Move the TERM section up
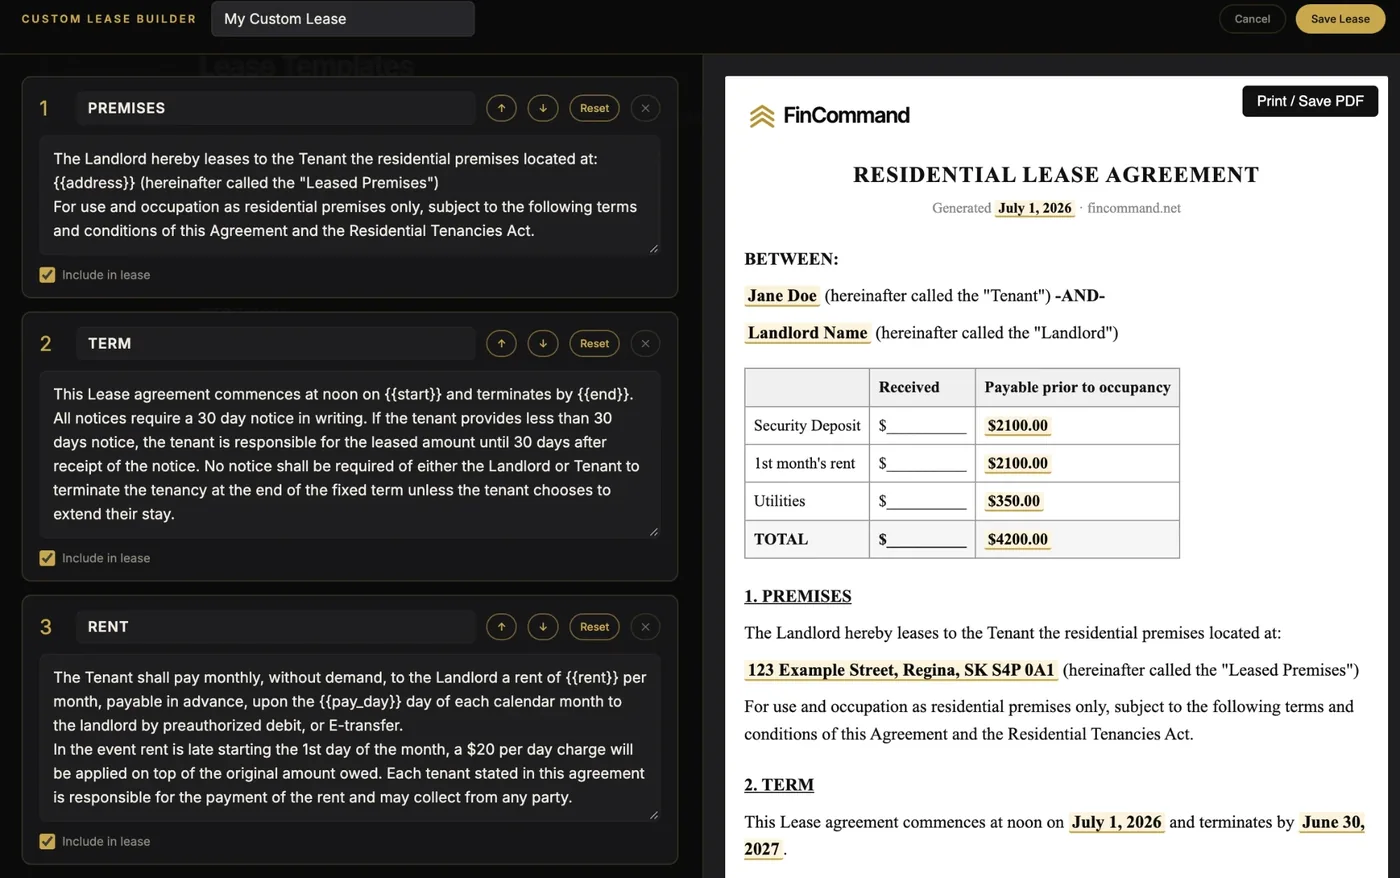Viewport: 1400px width, 878px height. [501, 344]
